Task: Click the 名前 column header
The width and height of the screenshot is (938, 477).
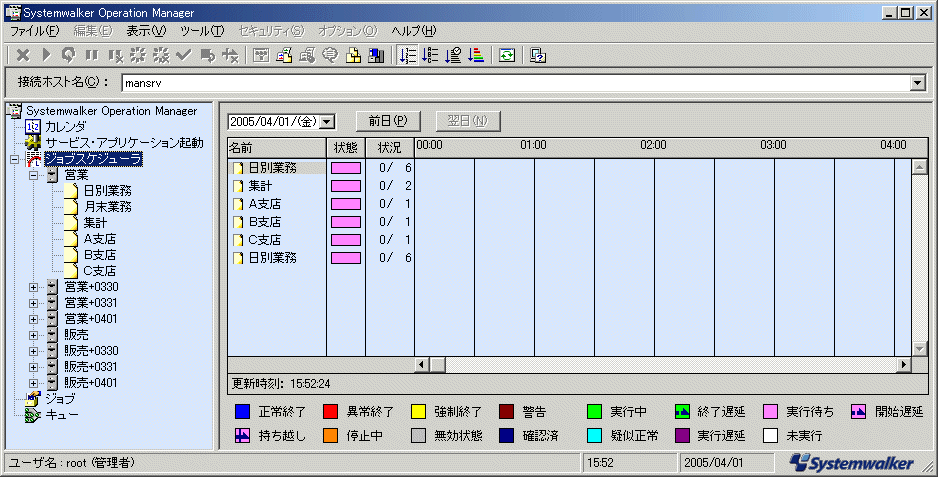Action: point(277,148)
